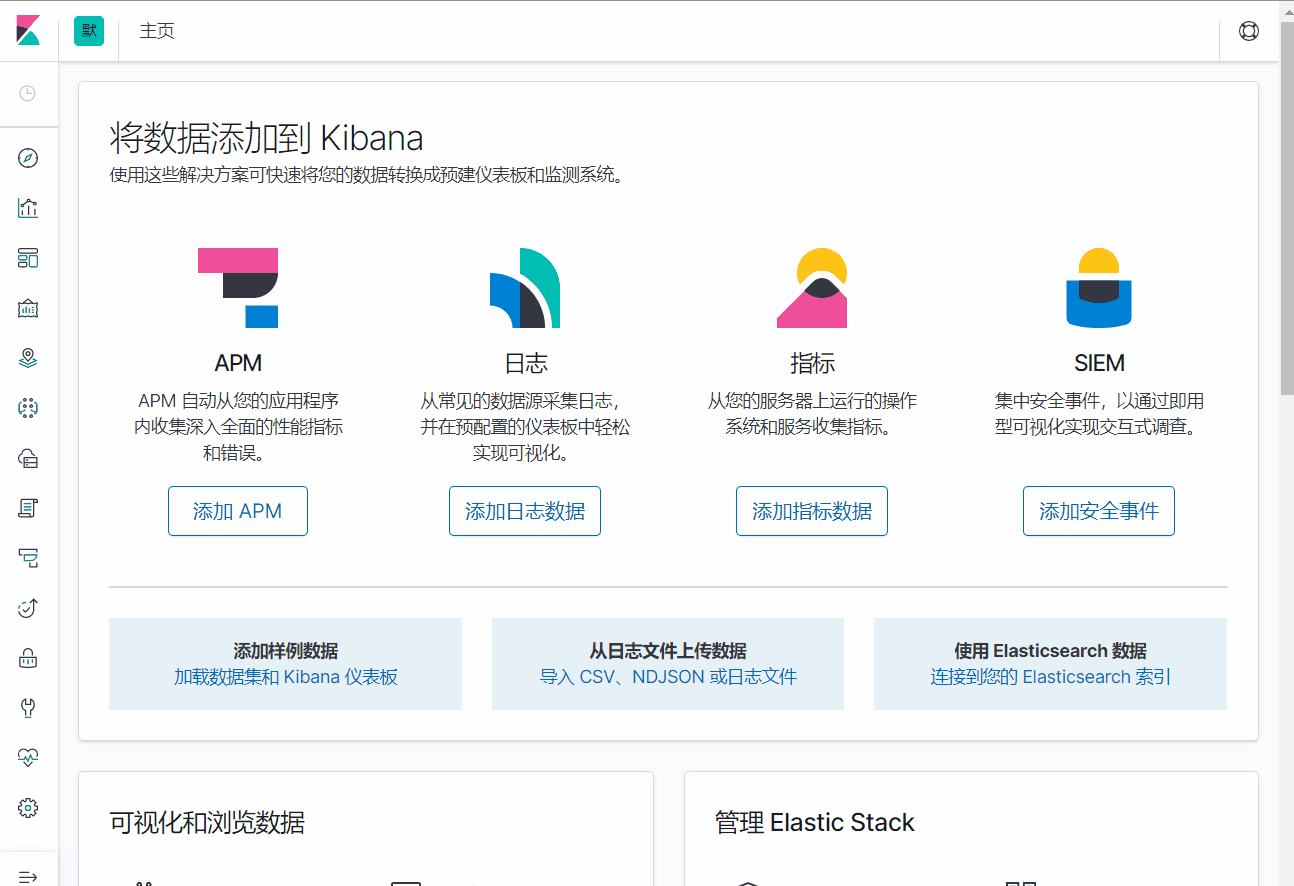The width and height of the screenshot is (1294, 886).
Task: Click the 添加安全事件 button
Action: tap(1099, 511)
